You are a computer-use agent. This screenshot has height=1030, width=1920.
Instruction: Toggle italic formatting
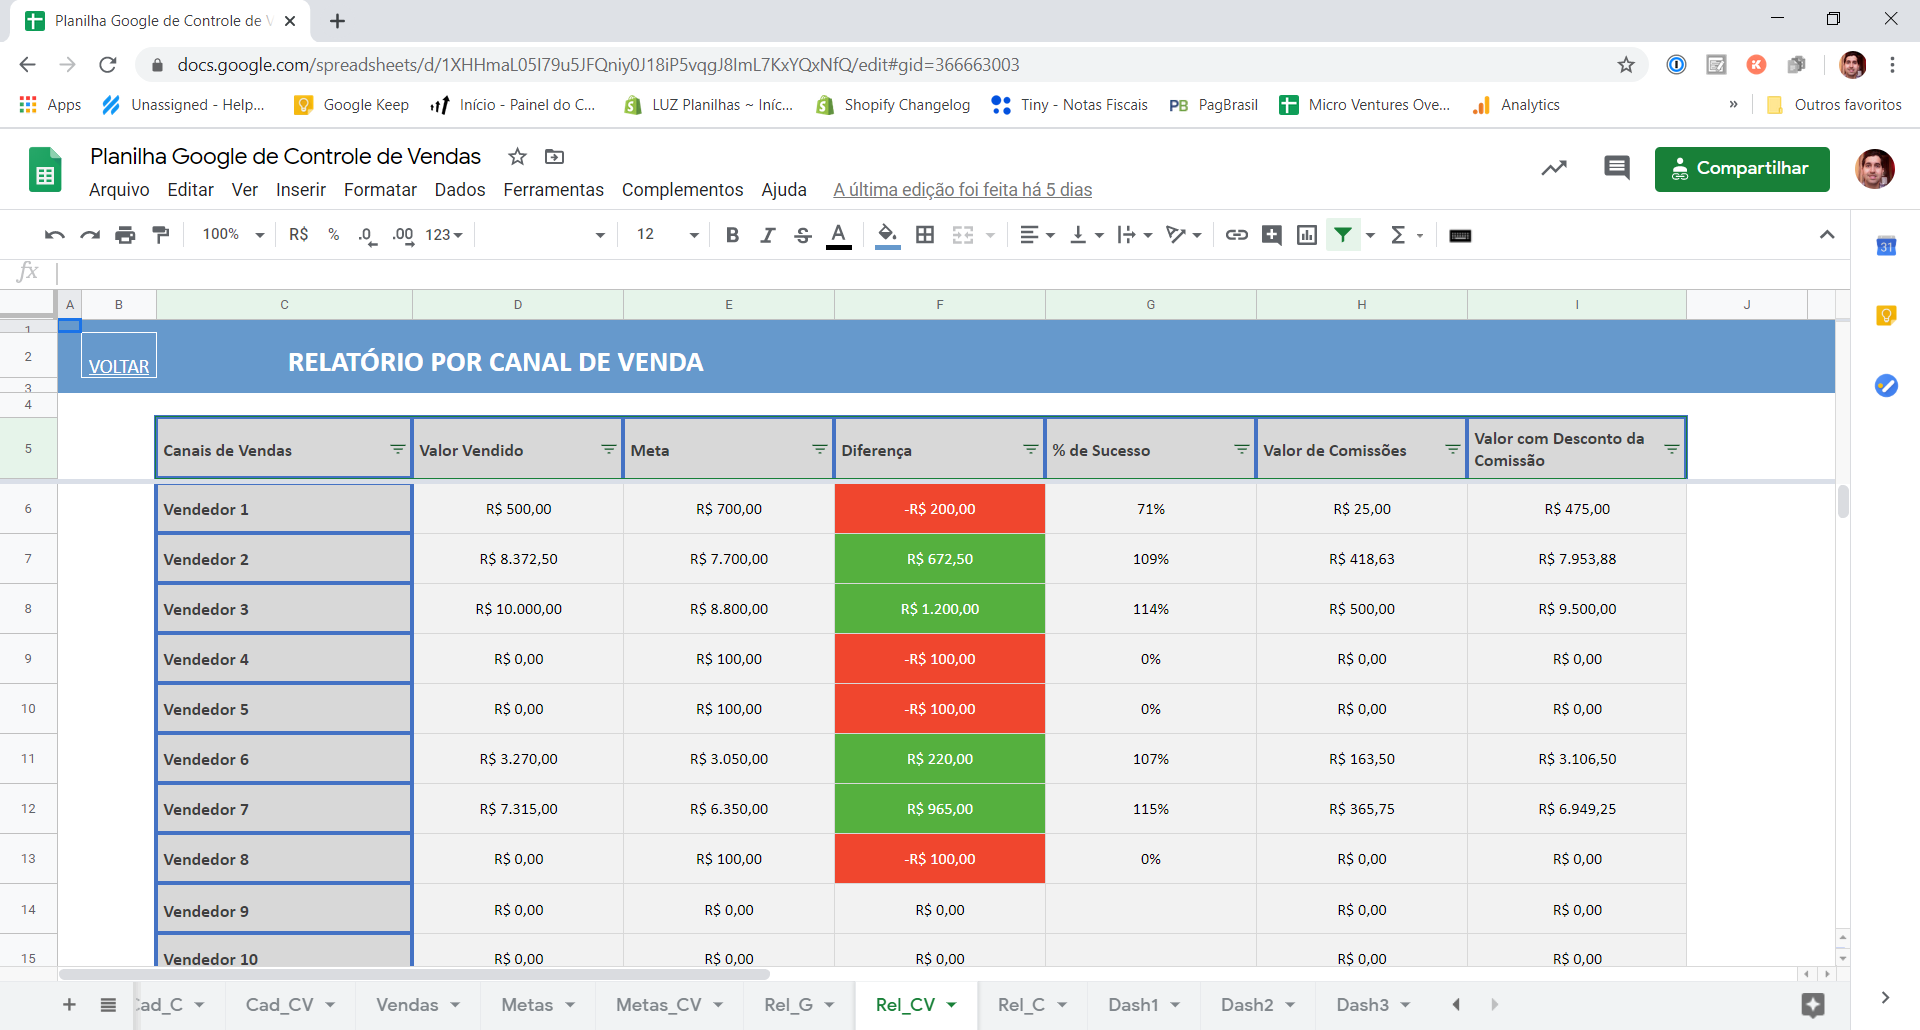(768, 235)
